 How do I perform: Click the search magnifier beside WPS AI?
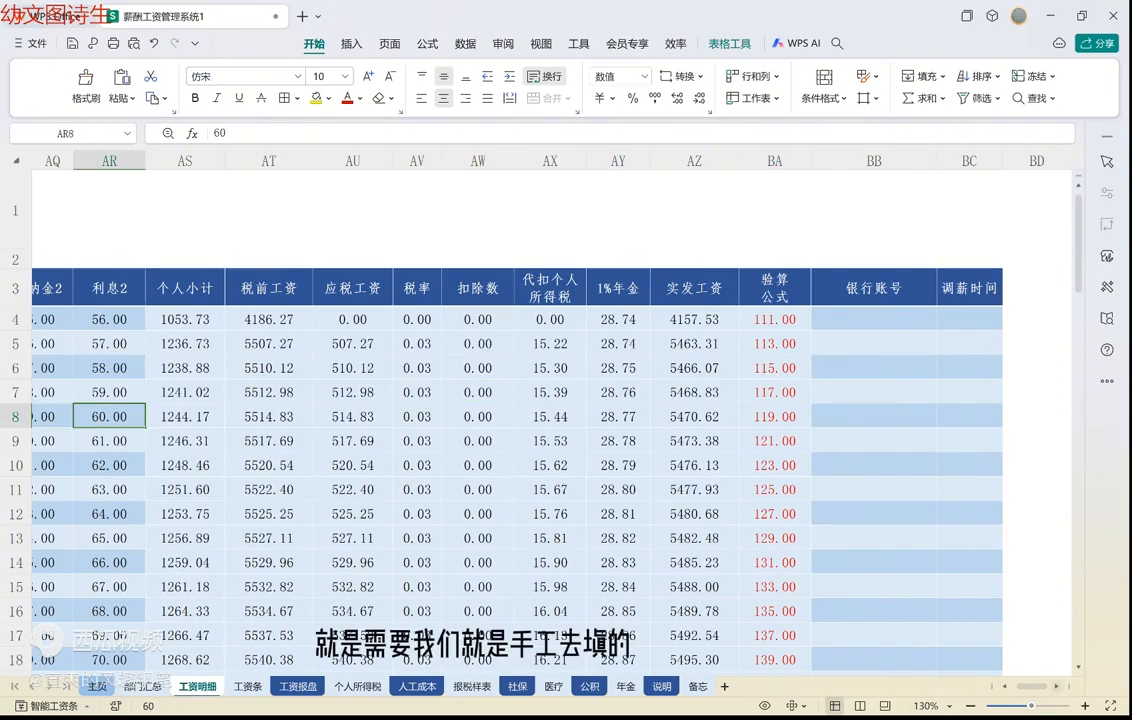pos(838,44)
